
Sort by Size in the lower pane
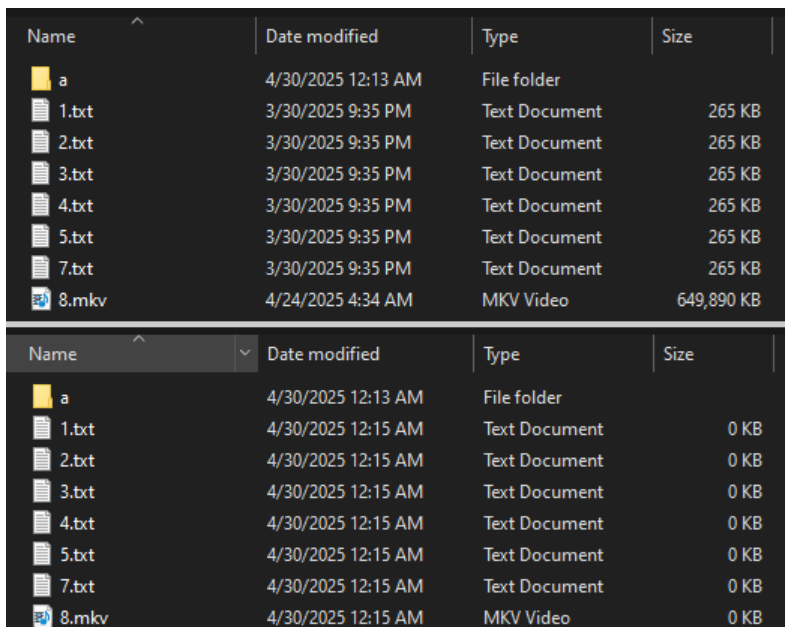point(677,354)
